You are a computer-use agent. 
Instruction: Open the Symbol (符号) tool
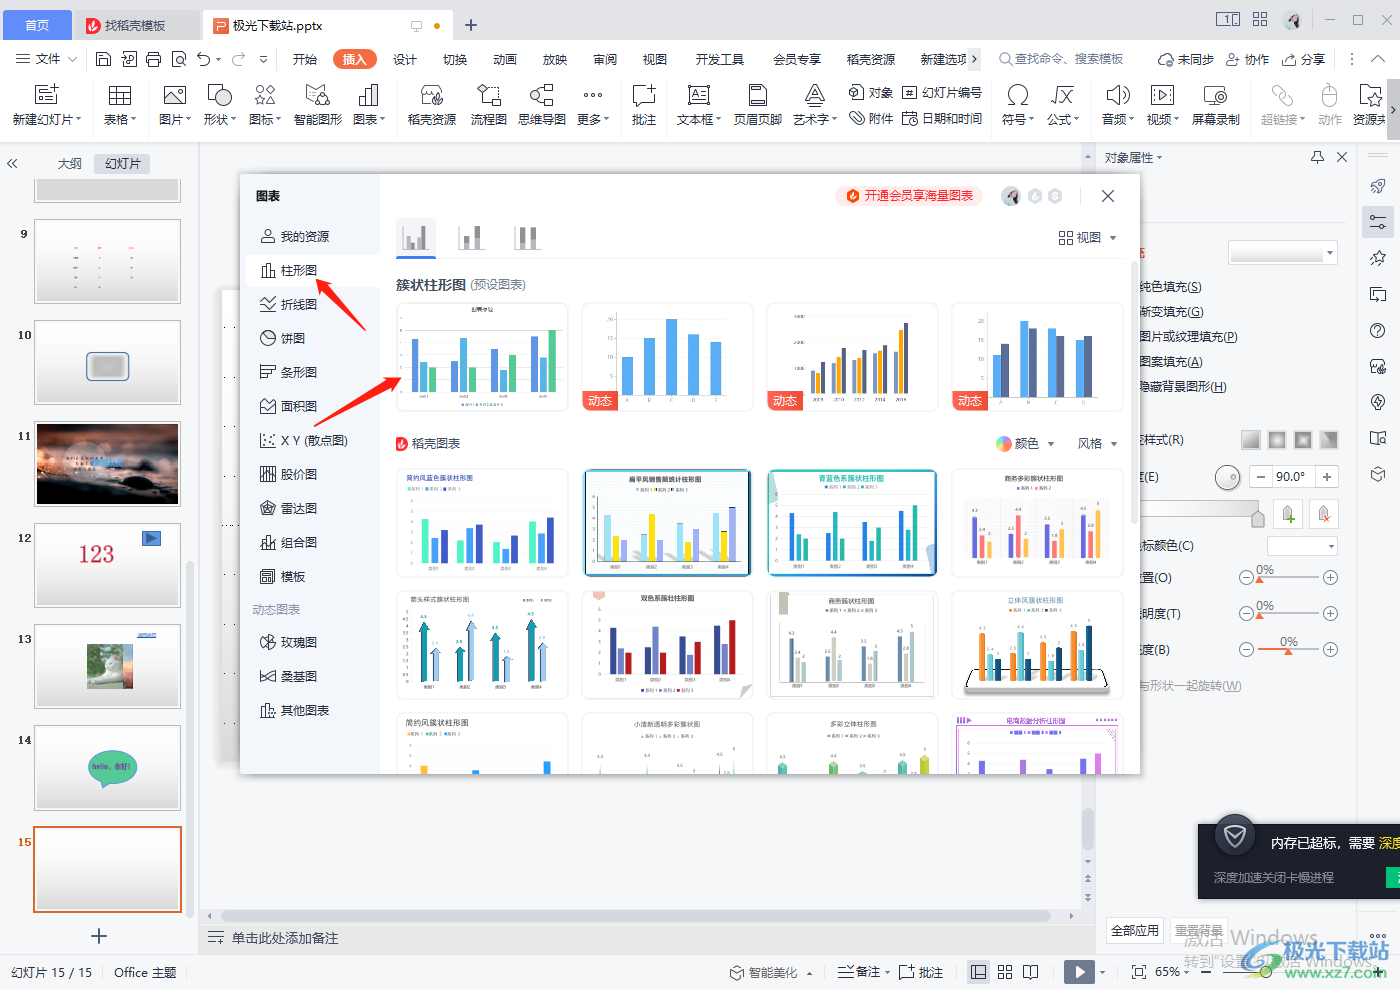[x=1018, y=105]
